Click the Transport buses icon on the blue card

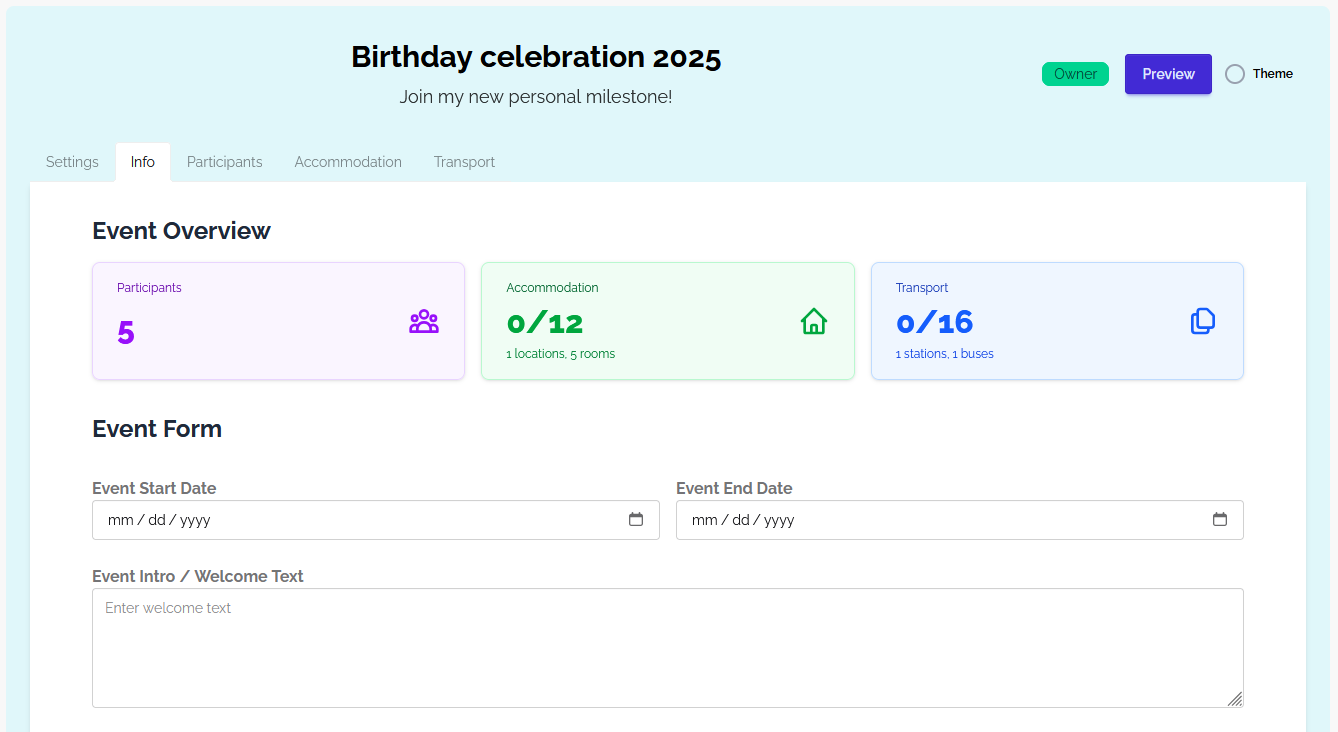tap(1202, 321)
